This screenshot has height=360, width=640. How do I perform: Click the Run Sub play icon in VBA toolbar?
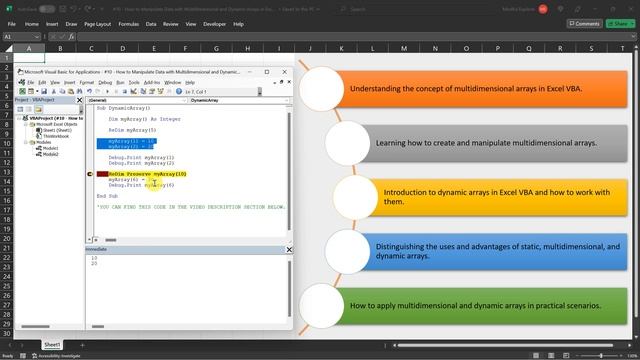pyautogui.click(x=107, y=91)
